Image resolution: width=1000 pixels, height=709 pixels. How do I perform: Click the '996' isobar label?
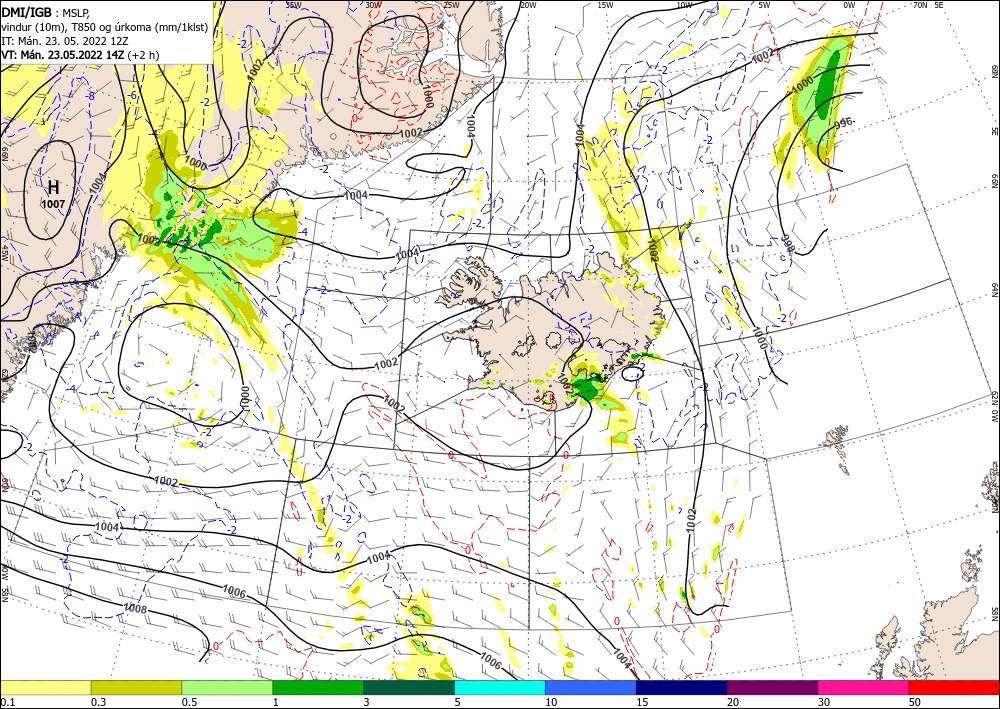[x=843, y=121]
